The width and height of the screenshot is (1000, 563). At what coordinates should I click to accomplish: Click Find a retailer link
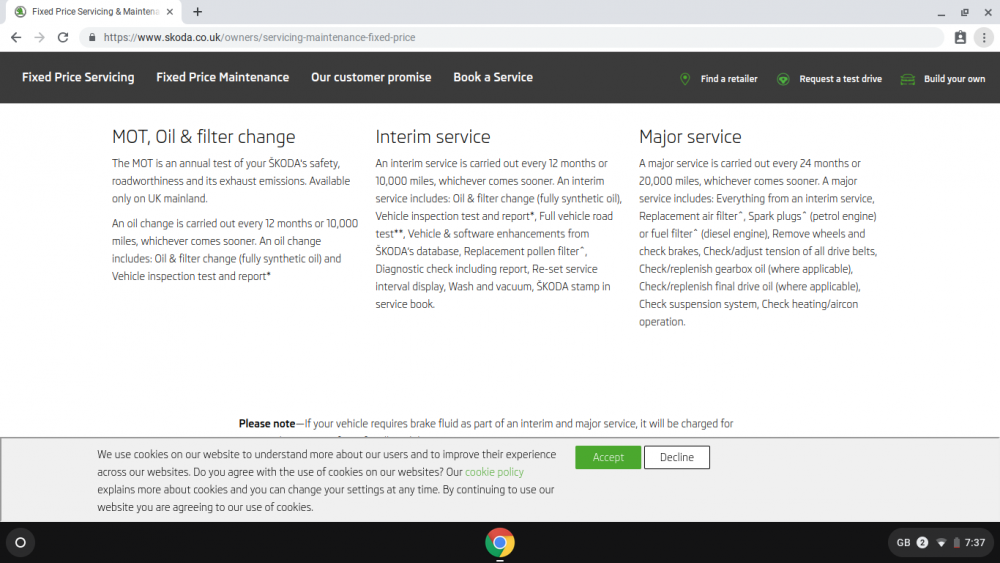point(729,79)
